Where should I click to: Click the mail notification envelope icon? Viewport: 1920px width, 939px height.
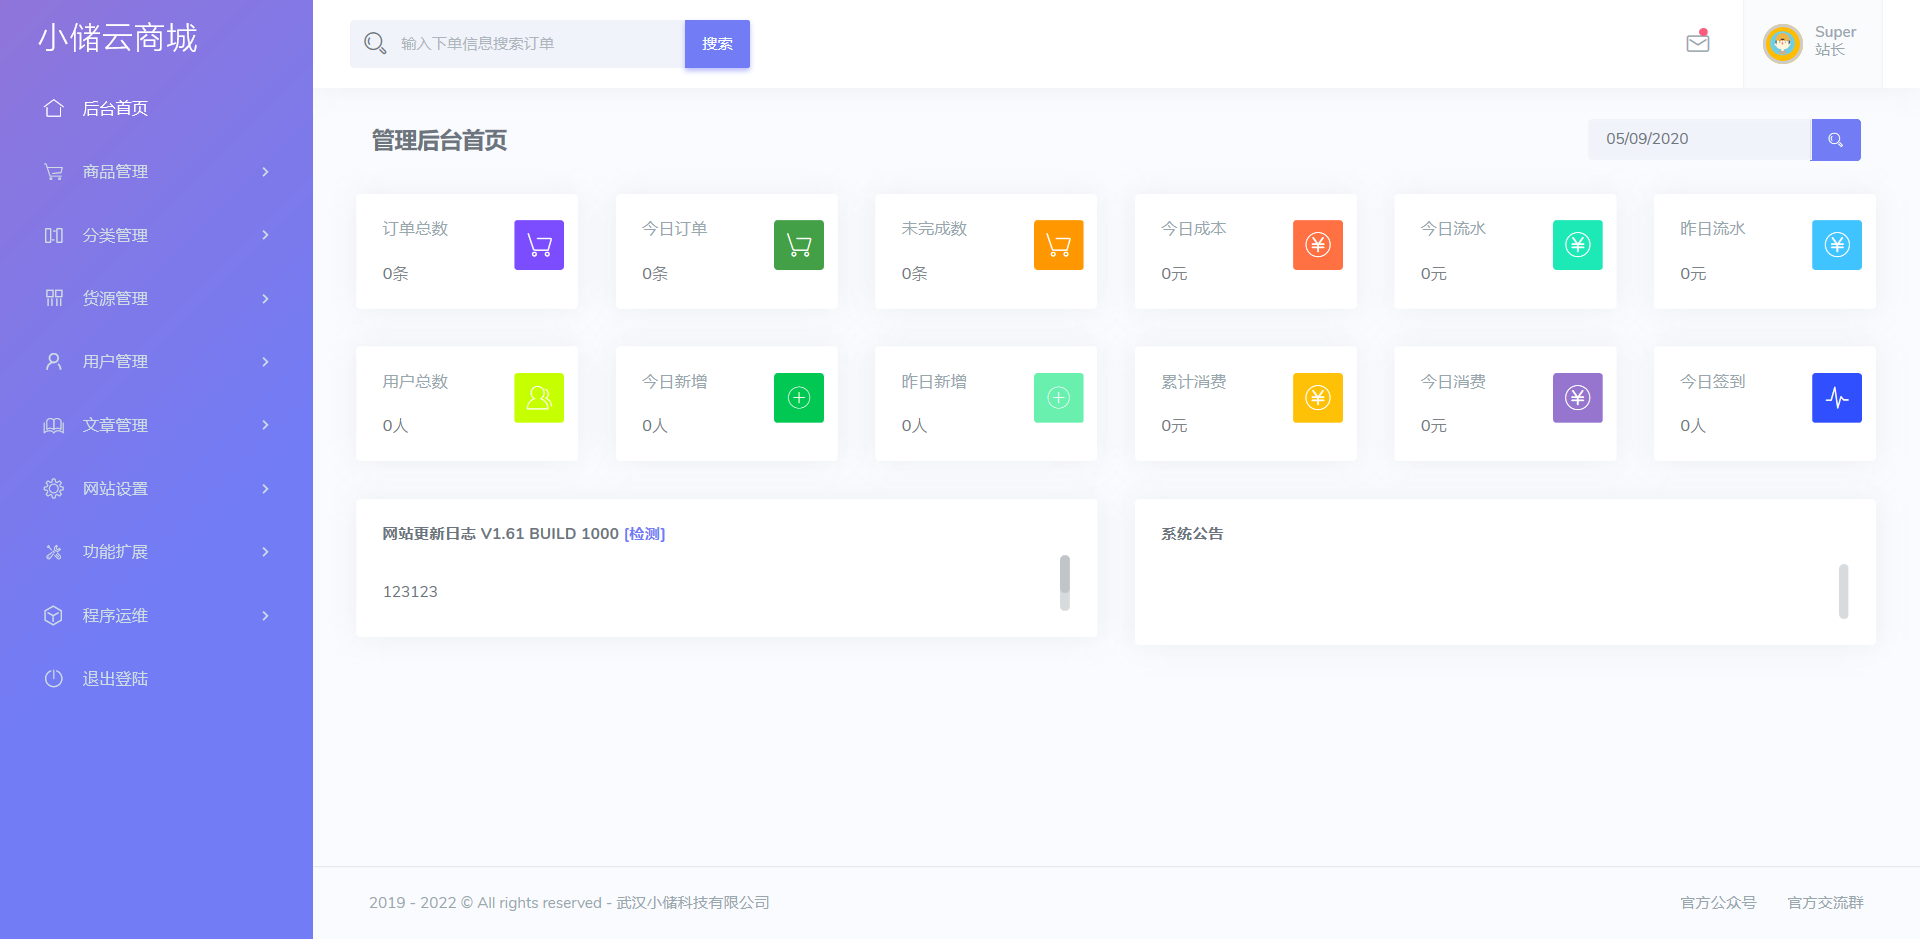[x=1697, y=43]
